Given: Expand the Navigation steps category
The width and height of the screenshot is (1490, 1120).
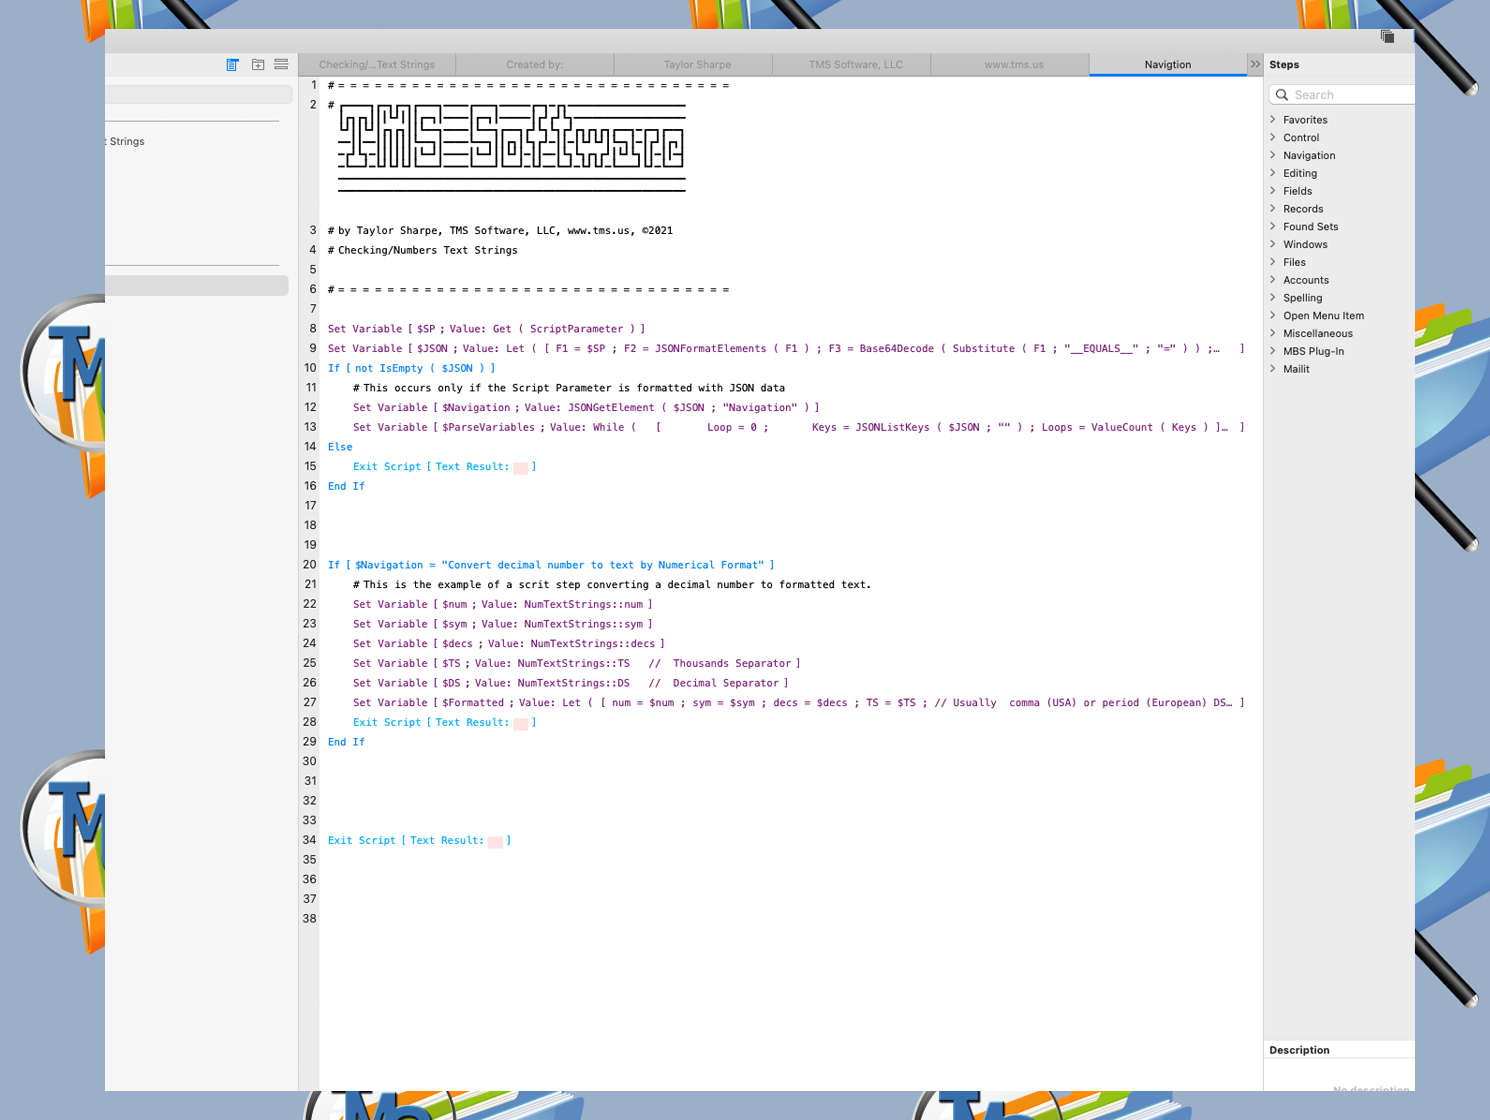Looking at the screenshot, I should pos(1273,156).
